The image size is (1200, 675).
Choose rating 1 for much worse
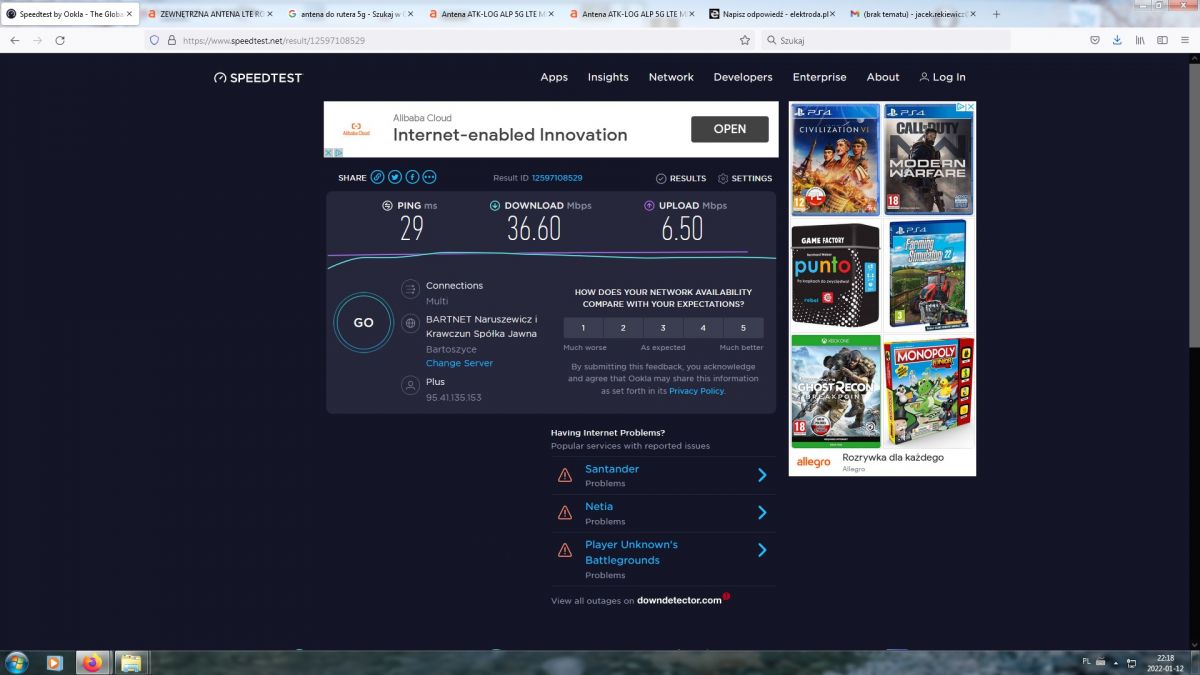click(x=583, y=327)
